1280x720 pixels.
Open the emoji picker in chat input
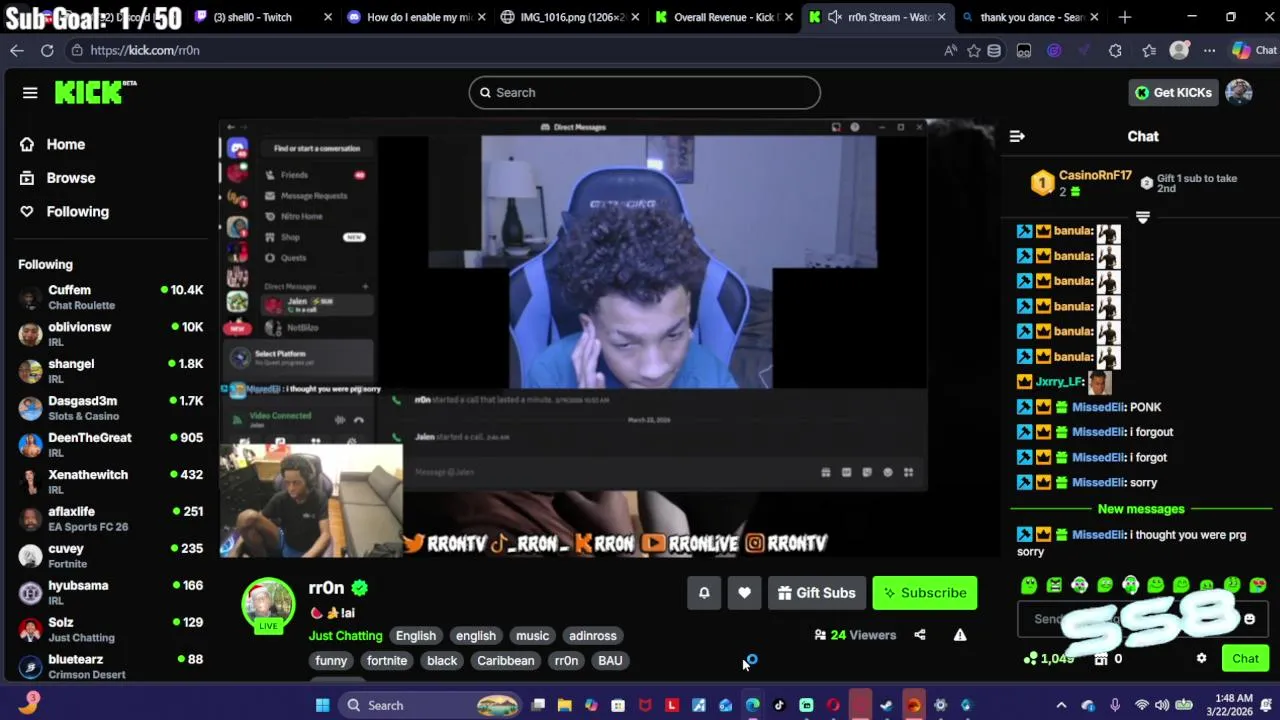(1249, 619)
